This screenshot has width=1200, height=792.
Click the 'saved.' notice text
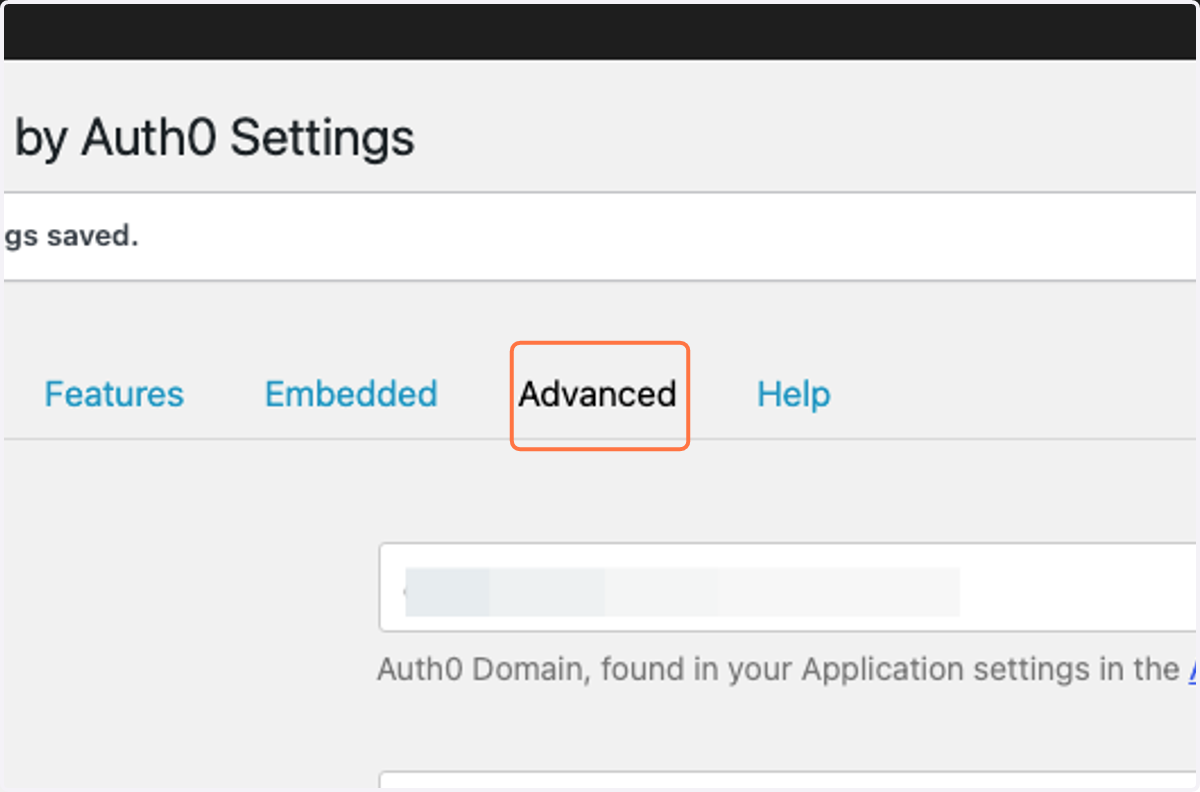(x=94, y=237)
